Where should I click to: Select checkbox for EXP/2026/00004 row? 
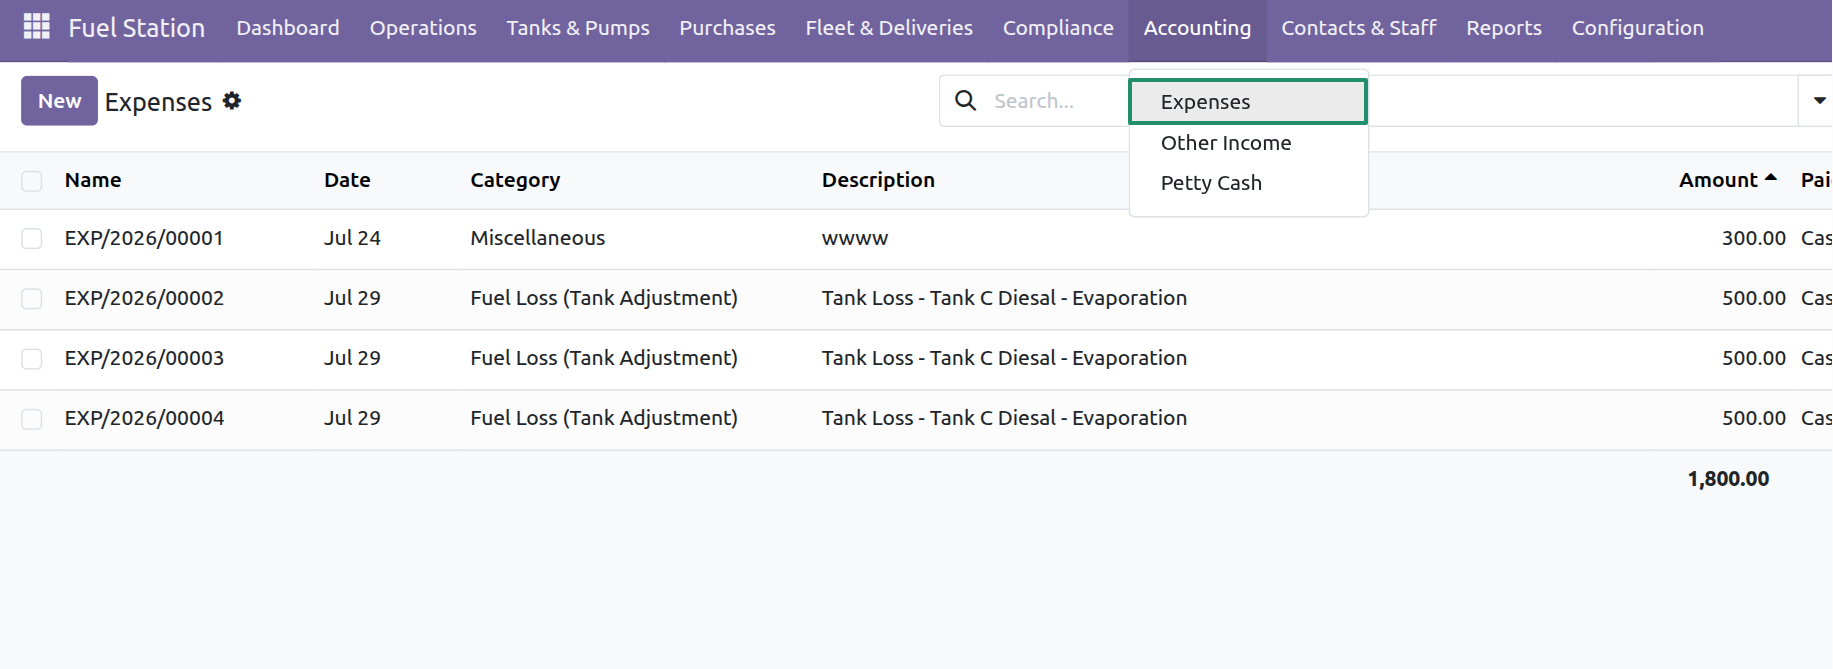pos(32,418)
